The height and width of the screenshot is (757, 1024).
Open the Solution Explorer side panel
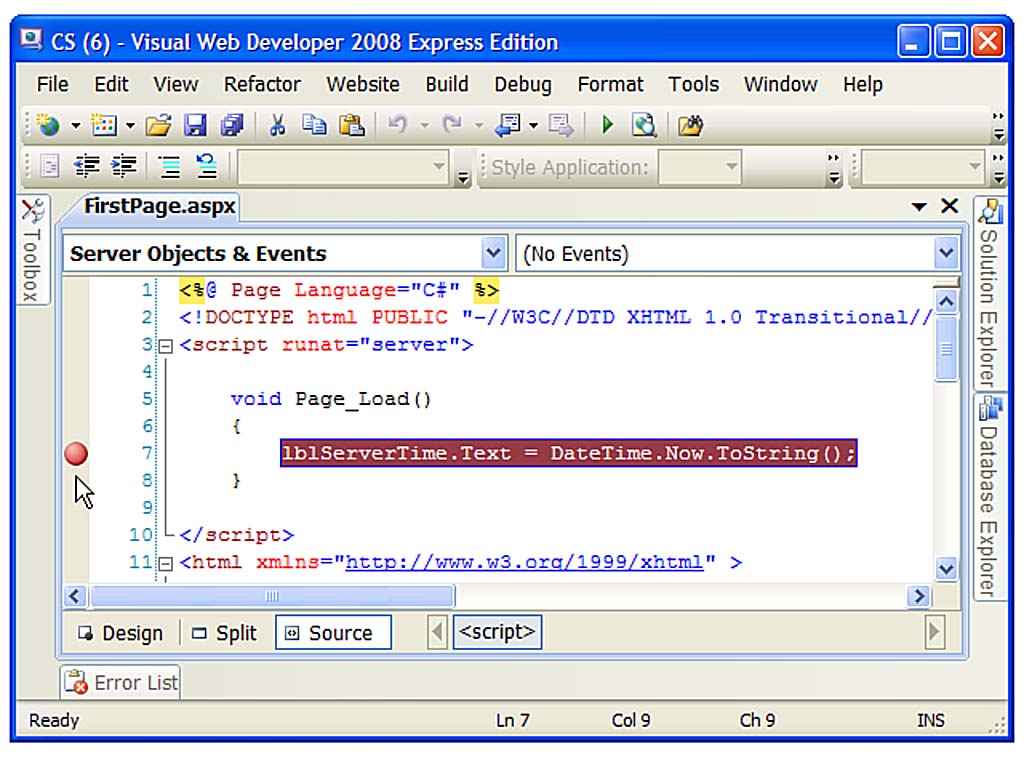(990, 293)
